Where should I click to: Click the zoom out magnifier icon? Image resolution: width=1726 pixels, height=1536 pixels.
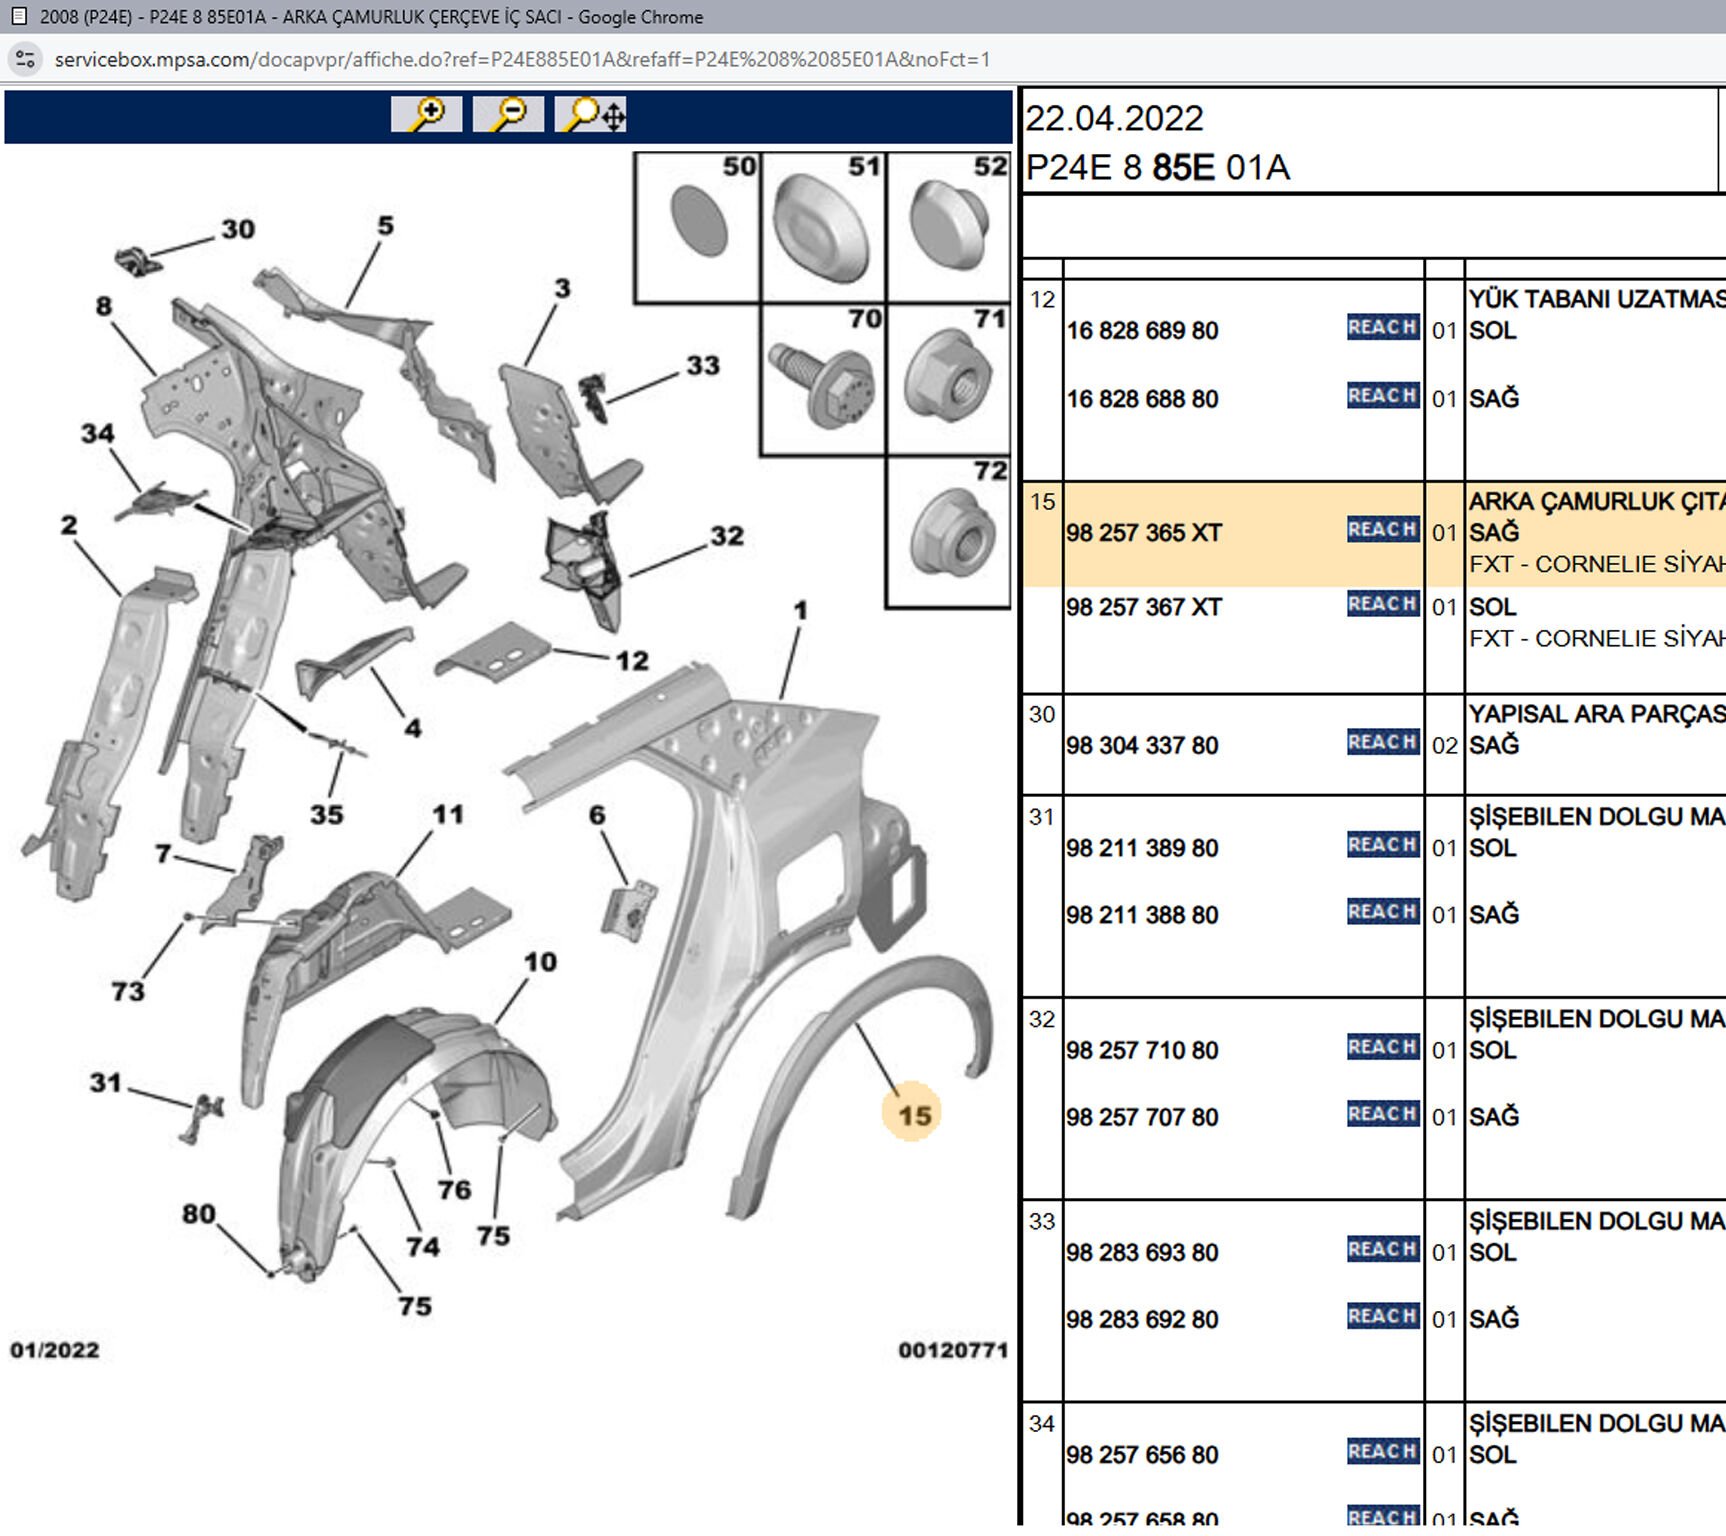click(508, 114)
